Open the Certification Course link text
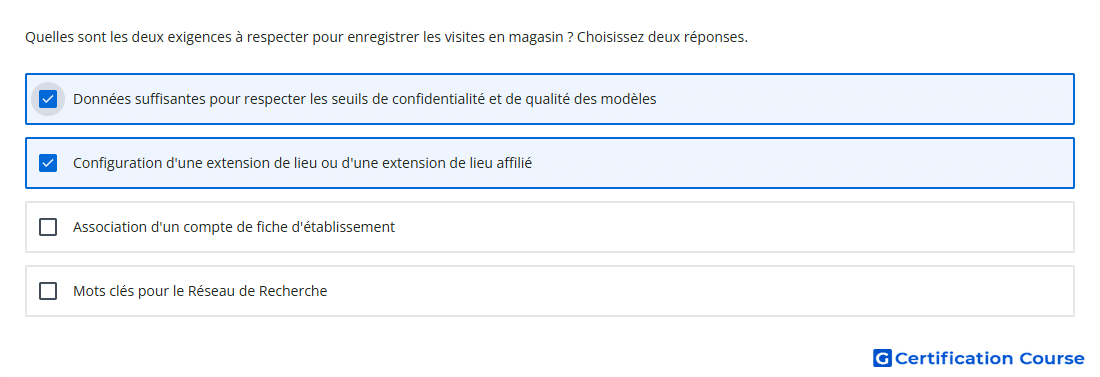Image resolution: width=1100 pixels, height=377 pixels. [989, 359]
